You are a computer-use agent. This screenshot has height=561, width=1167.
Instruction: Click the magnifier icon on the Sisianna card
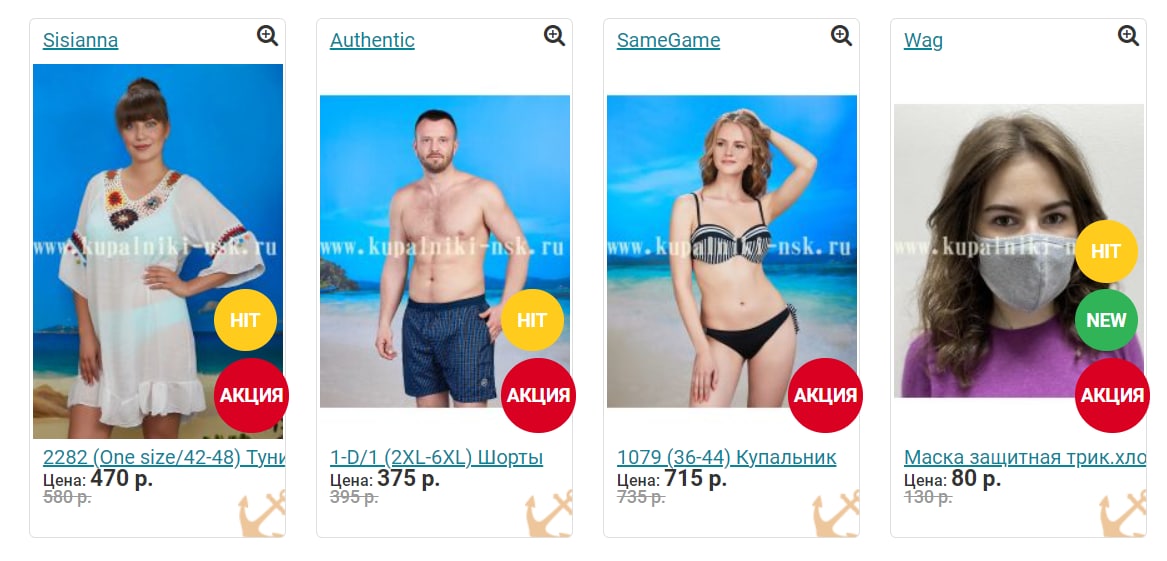pos(267,35)
